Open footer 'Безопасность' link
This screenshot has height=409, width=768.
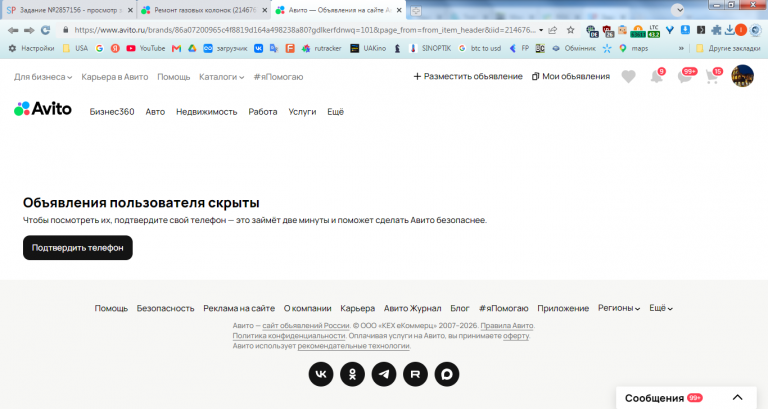point(166,308)
